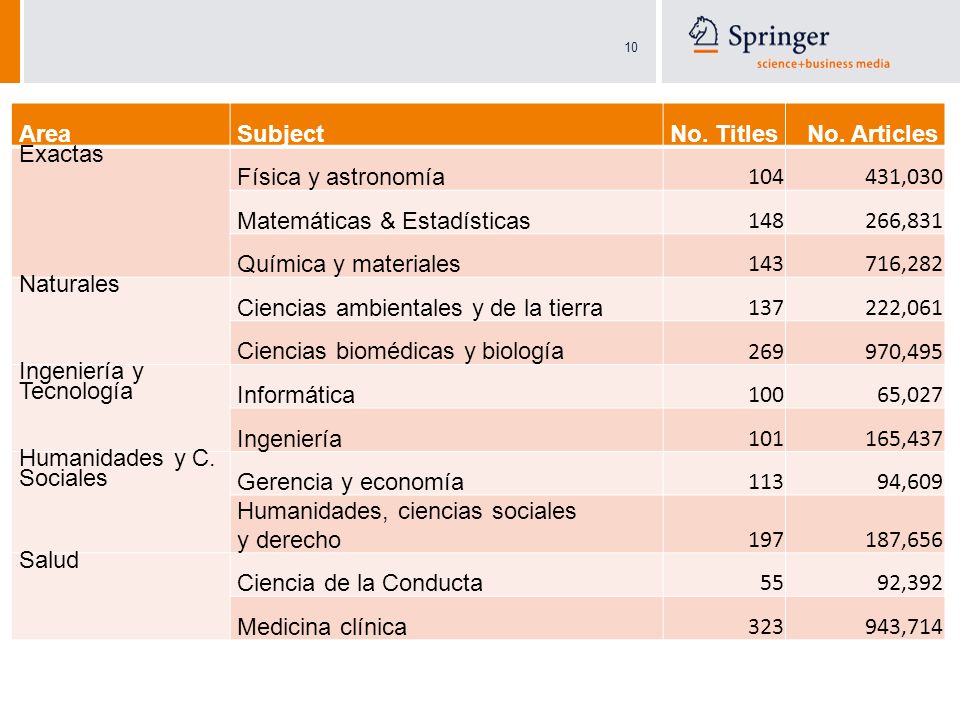Select the slide number 10

631,47
